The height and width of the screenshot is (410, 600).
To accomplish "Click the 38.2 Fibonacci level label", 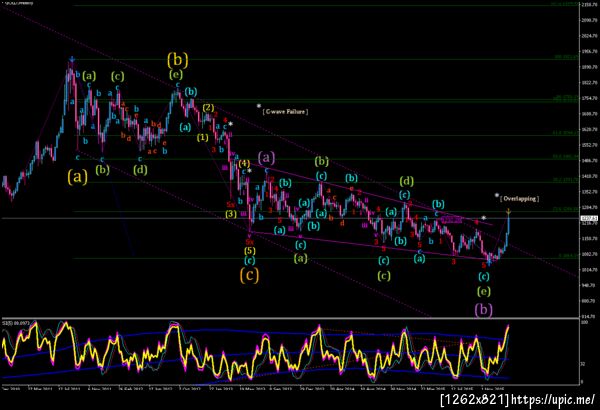I will (x=566, y=180).
